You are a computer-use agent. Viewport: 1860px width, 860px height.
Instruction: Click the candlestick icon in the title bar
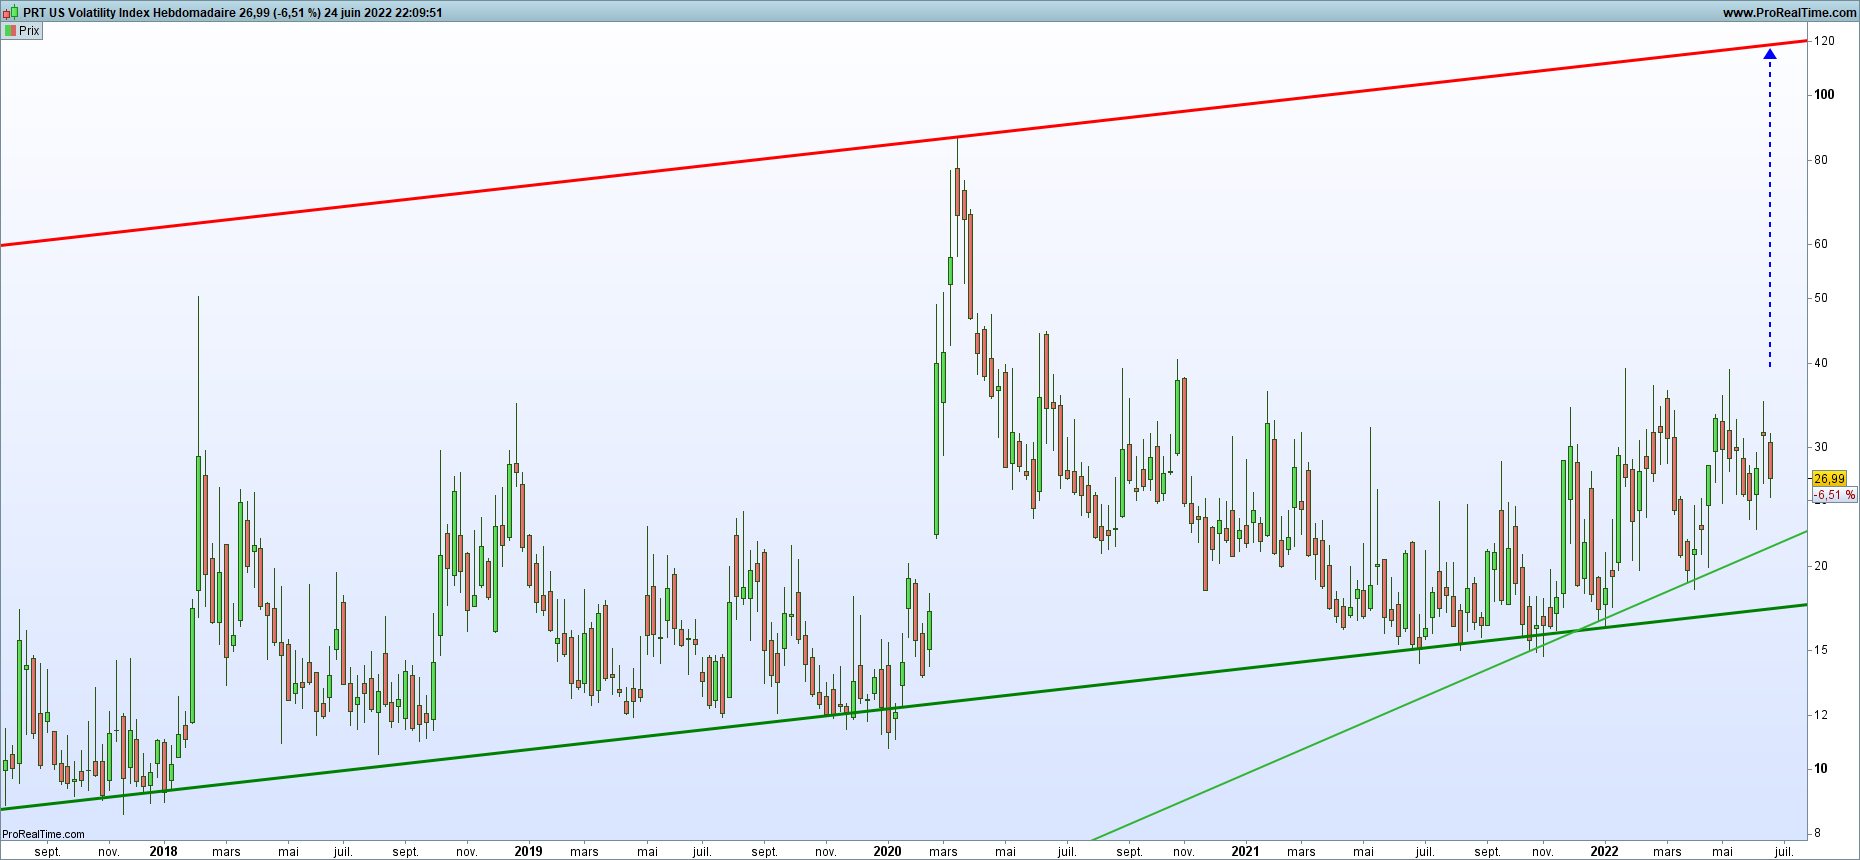(x=10, y=13)
